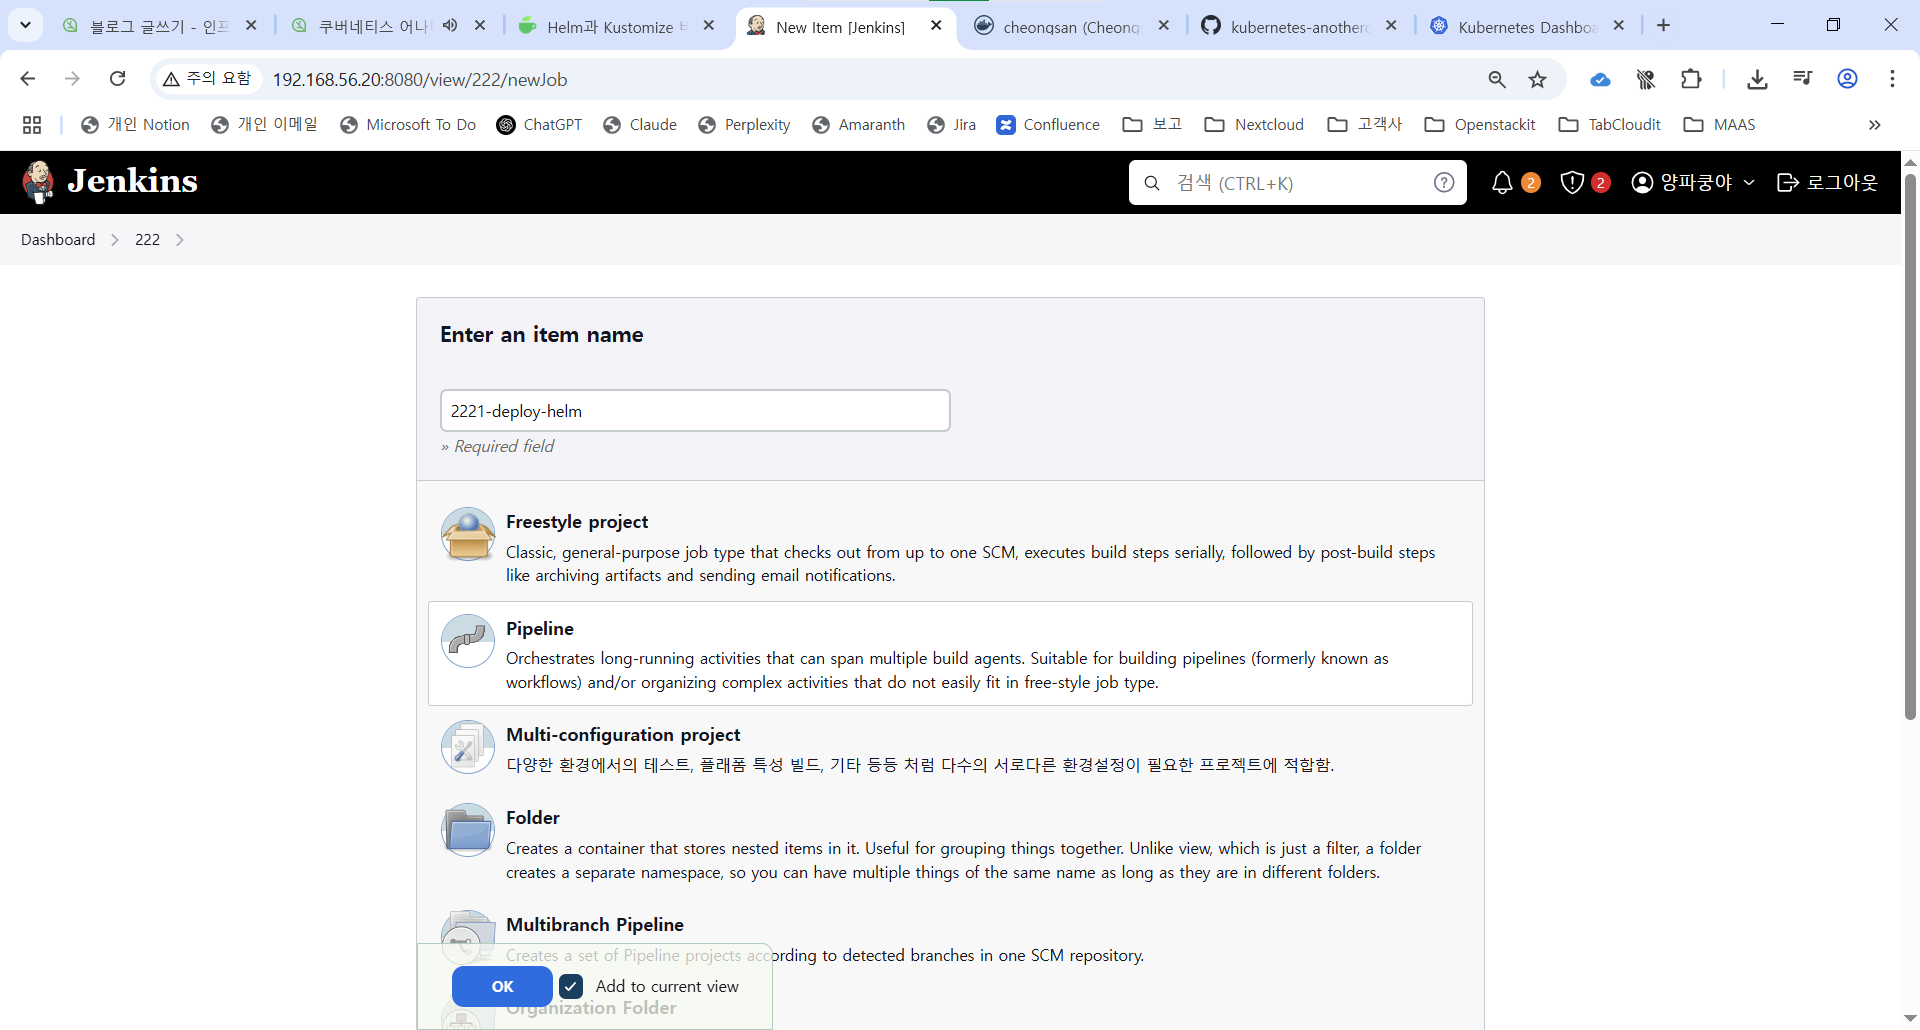Open the media control playlist icon

click(1803, 79)
